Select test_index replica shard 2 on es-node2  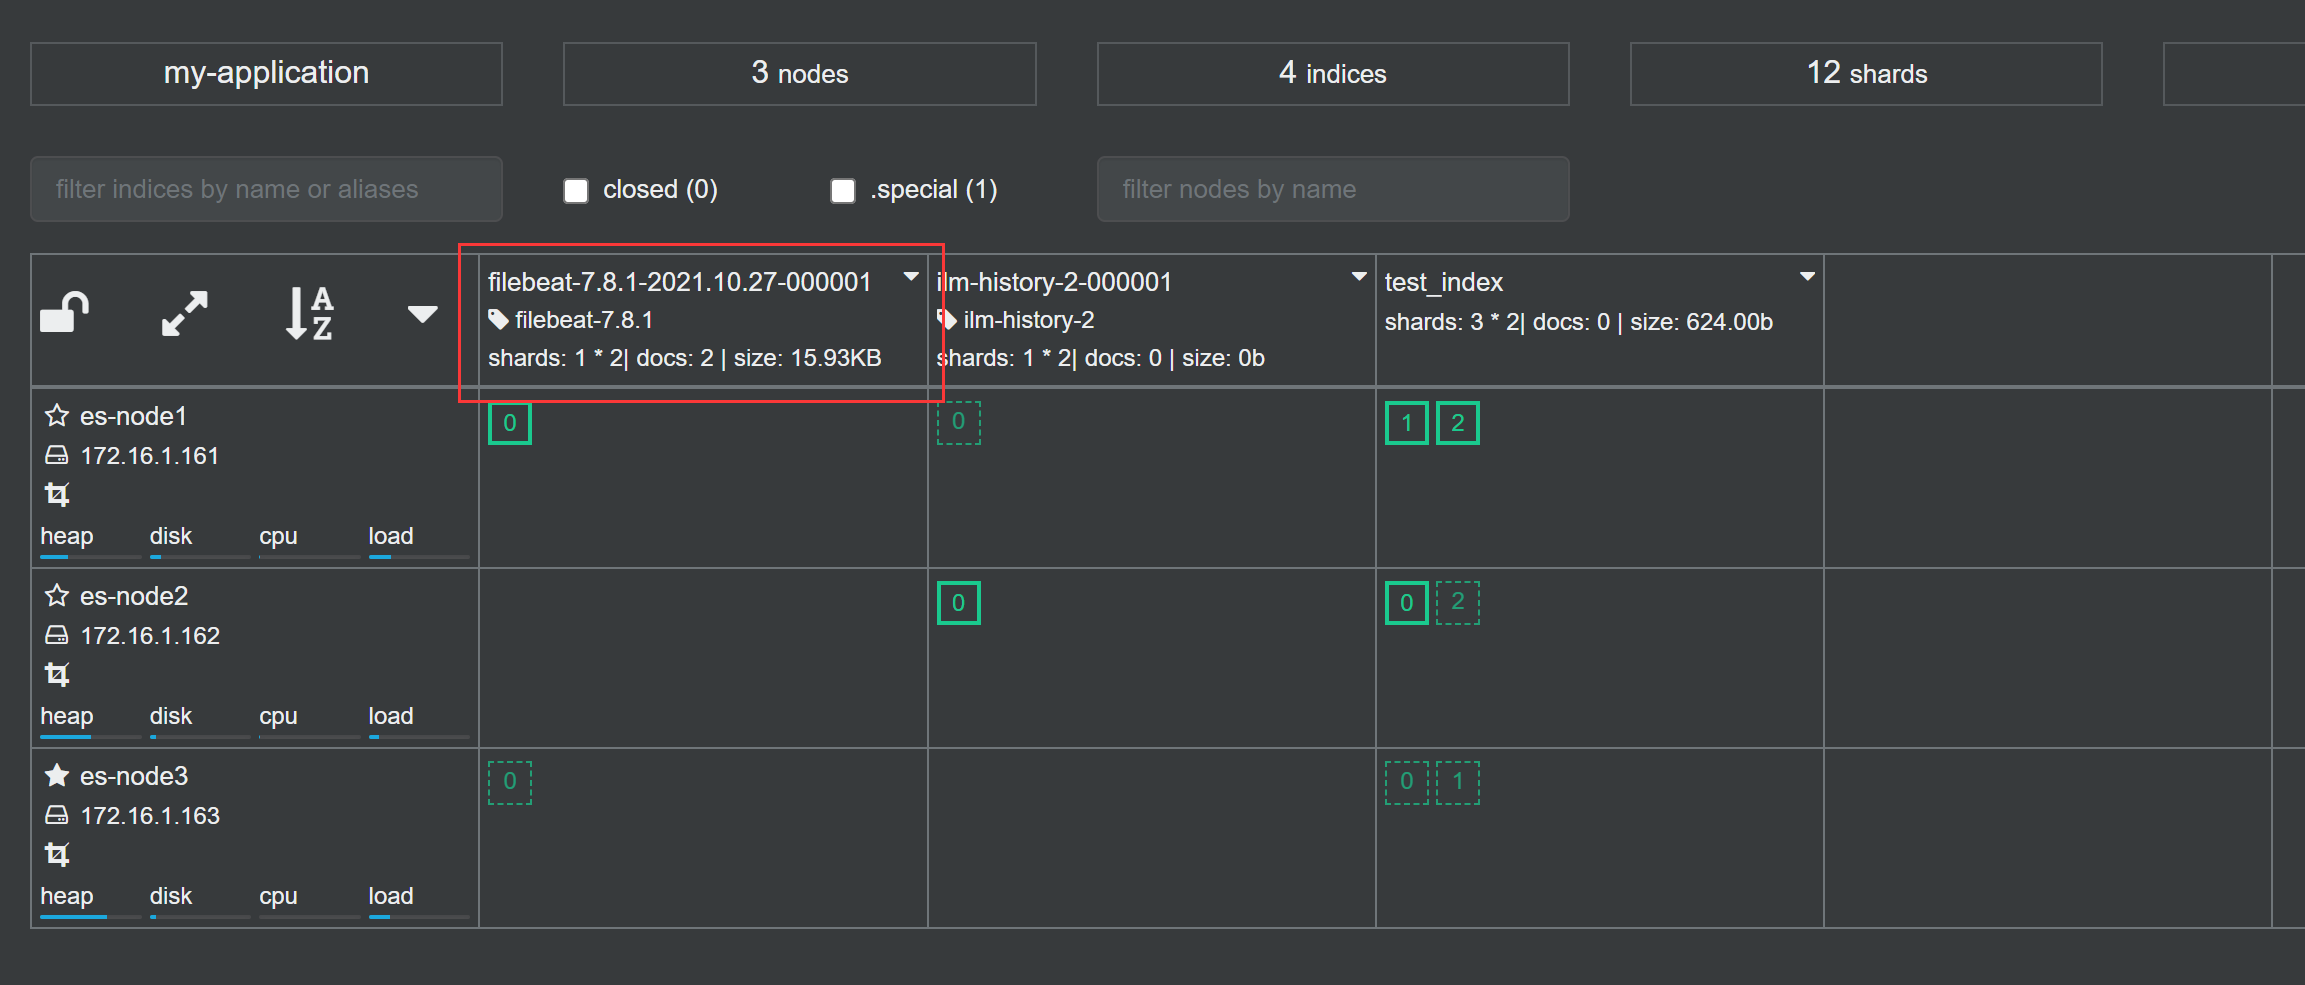point(1458,603)
